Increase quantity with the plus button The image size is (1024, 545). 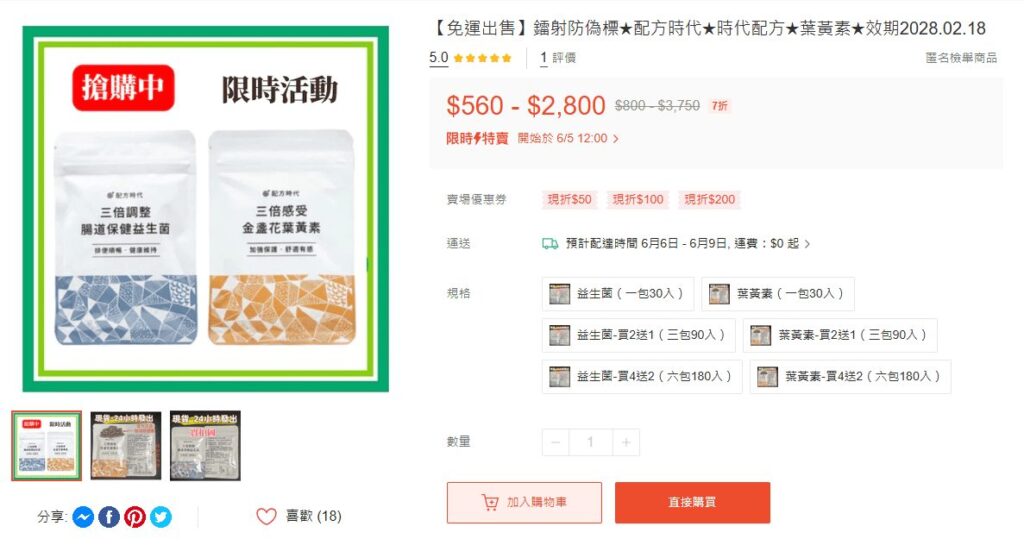point(626,443)
